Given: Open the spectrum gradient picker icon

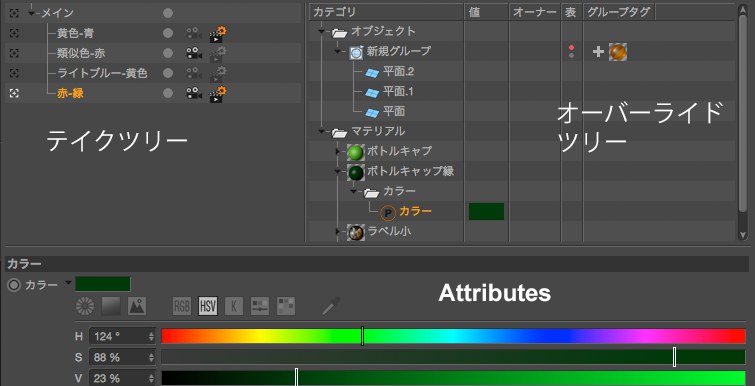Looking at the screenshot, I should [x=110, y=306].
